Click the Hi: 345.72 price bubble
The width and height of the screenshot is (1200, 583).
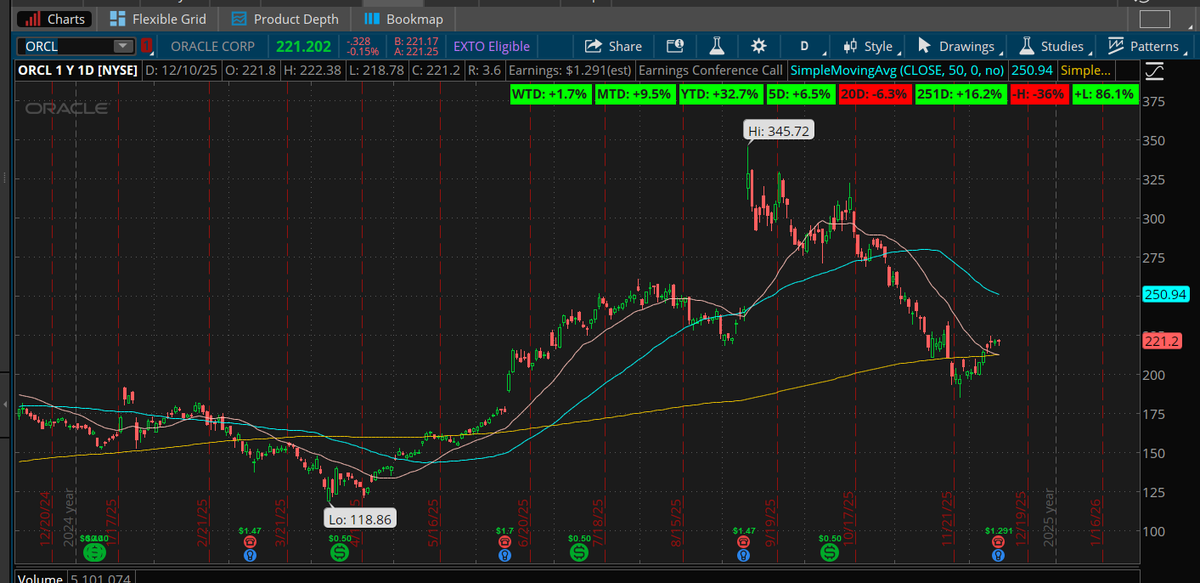(x=779, y=131)
